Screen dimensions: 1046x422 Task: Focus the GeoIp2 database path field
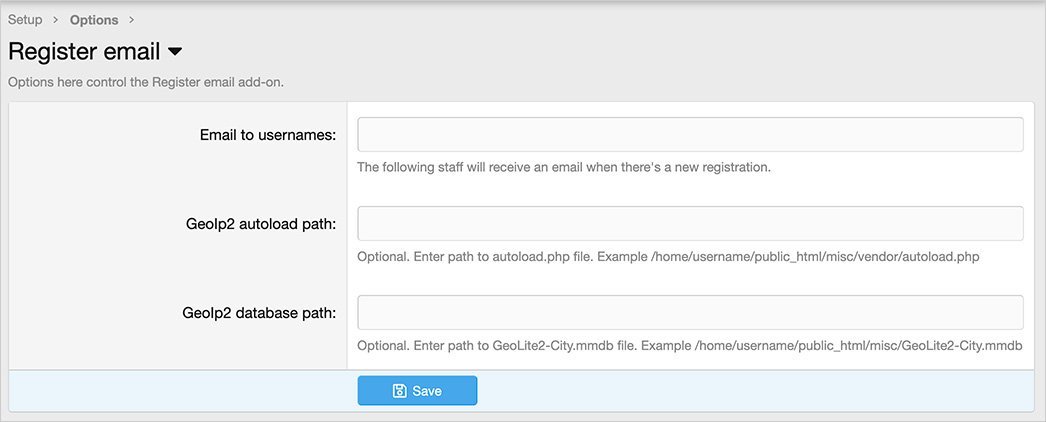point(690,312)
